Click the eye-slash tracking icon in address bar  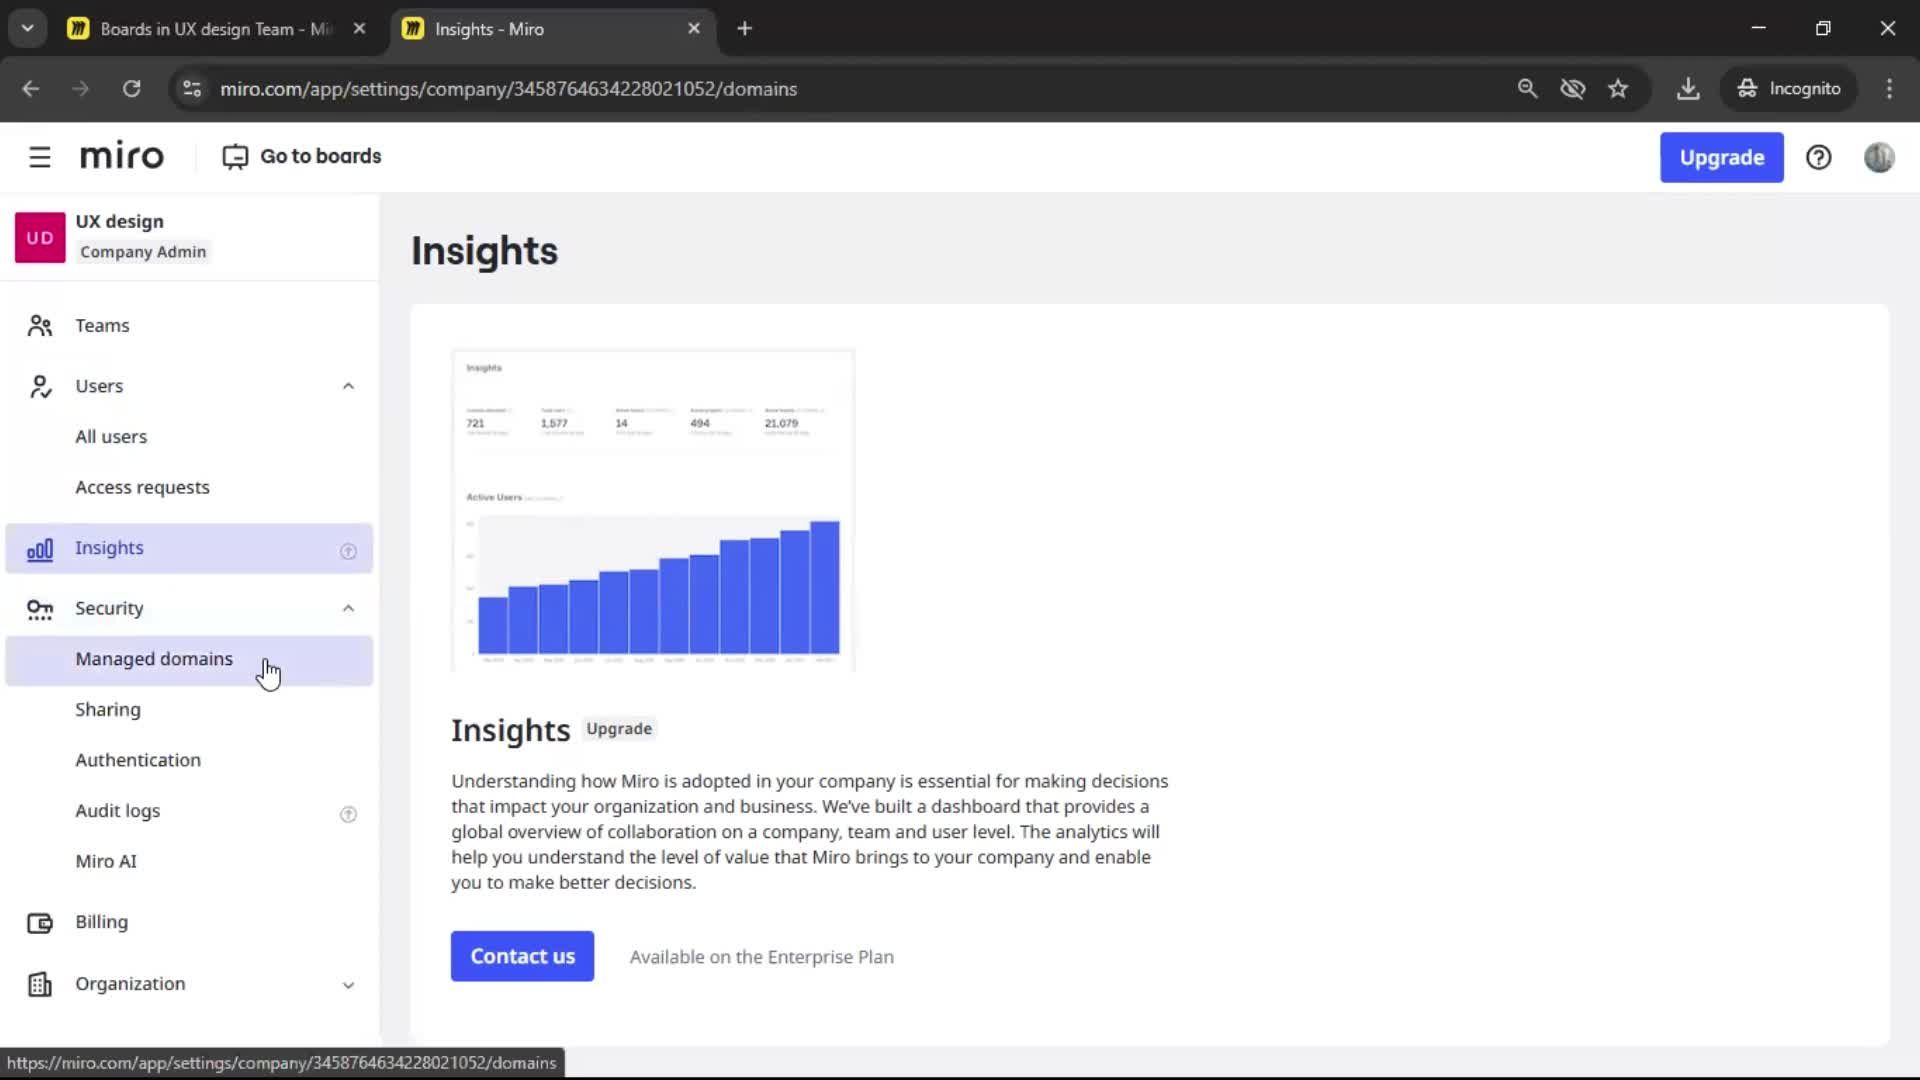[1573, 88]
